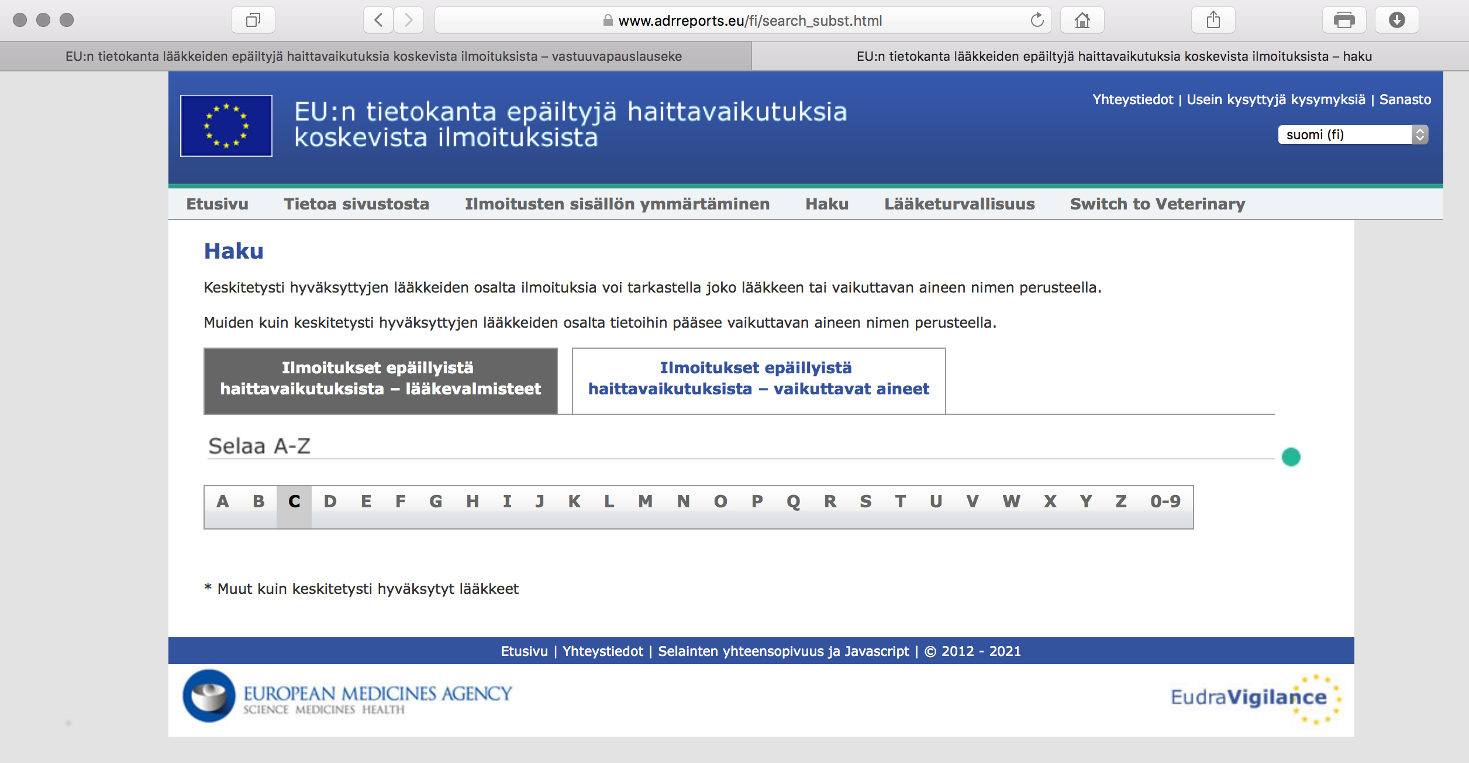Click the Usein kysyttyjä kysymyksiä link

[x=1275, y=100]
